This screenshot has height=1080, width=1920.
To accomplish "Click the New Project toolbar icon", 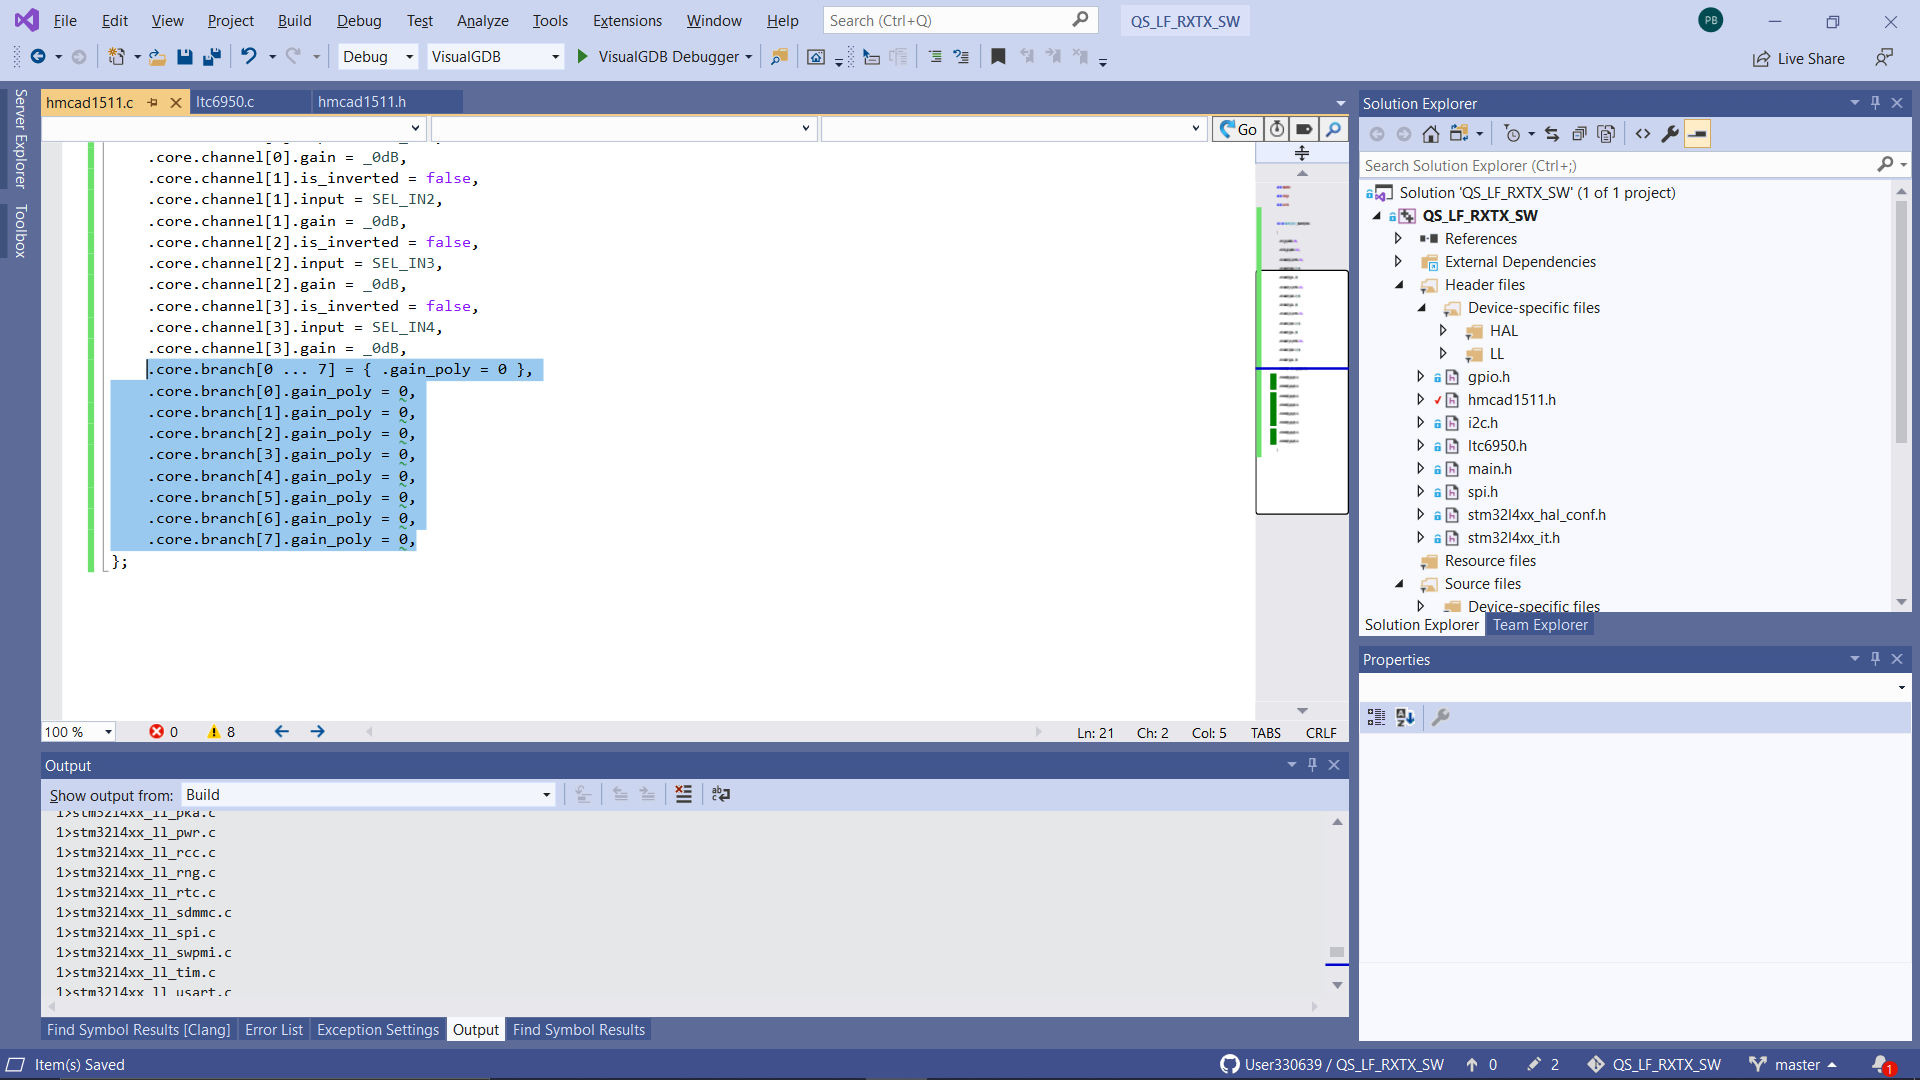I will (x=116, y=57).
